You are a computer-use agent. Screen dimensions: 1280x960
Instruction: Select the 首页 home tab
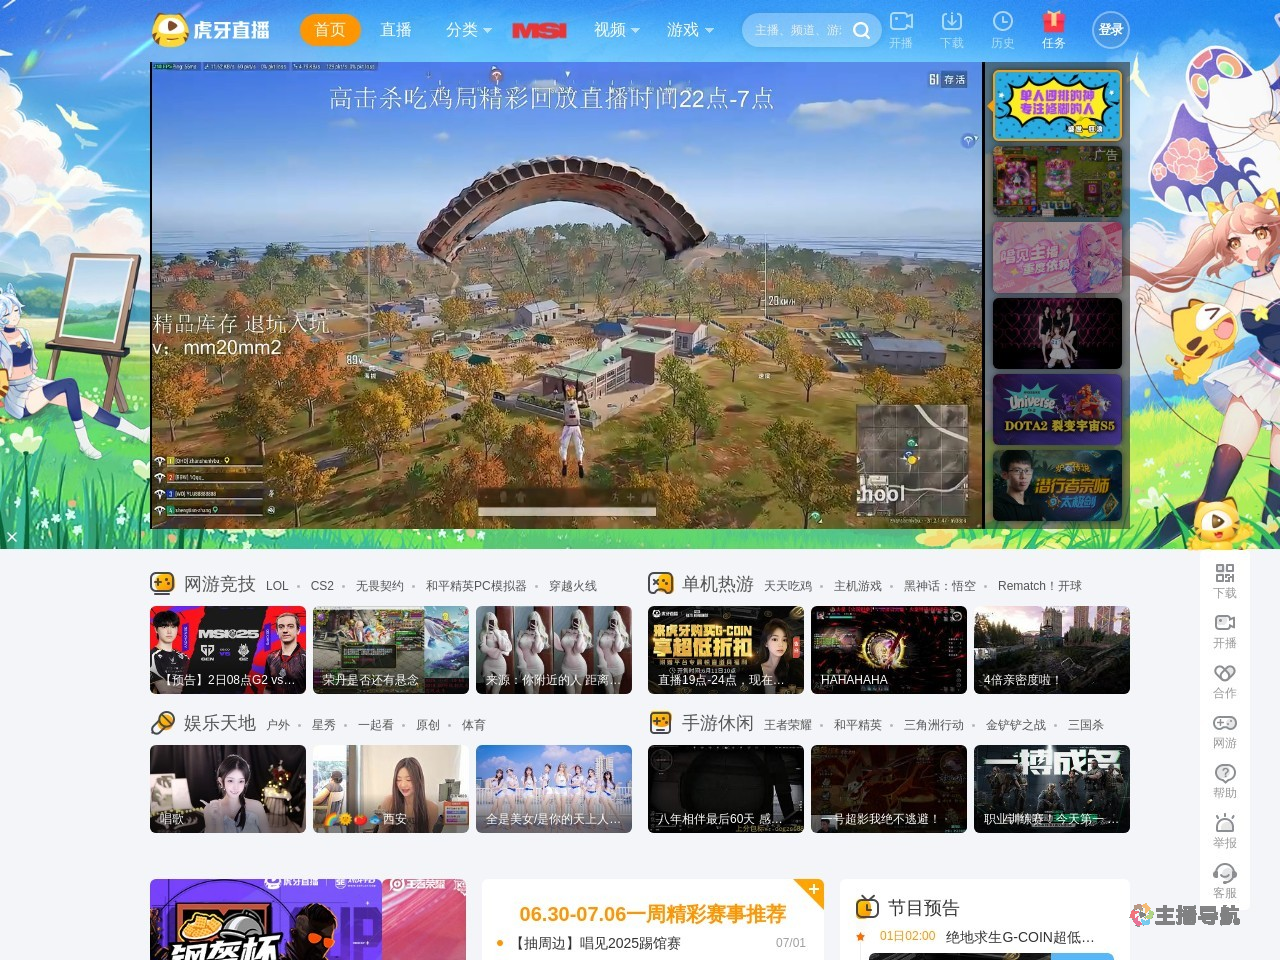pyautogui.click(x=330, y=30)
